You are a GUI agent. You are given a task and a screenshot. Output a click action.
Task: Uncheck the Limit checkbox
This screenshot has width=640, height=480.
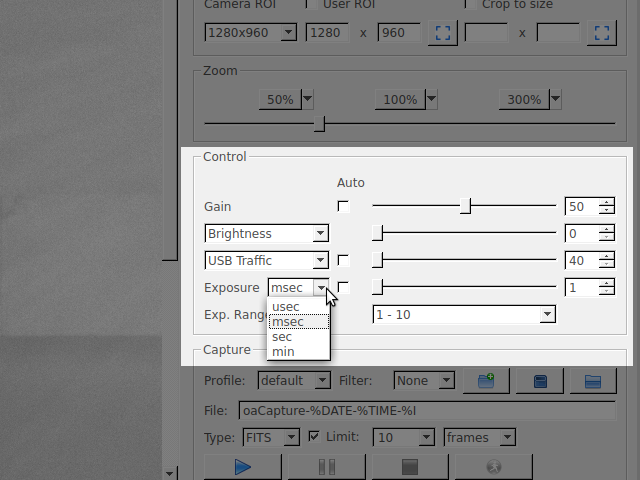[x=313, y=437]
